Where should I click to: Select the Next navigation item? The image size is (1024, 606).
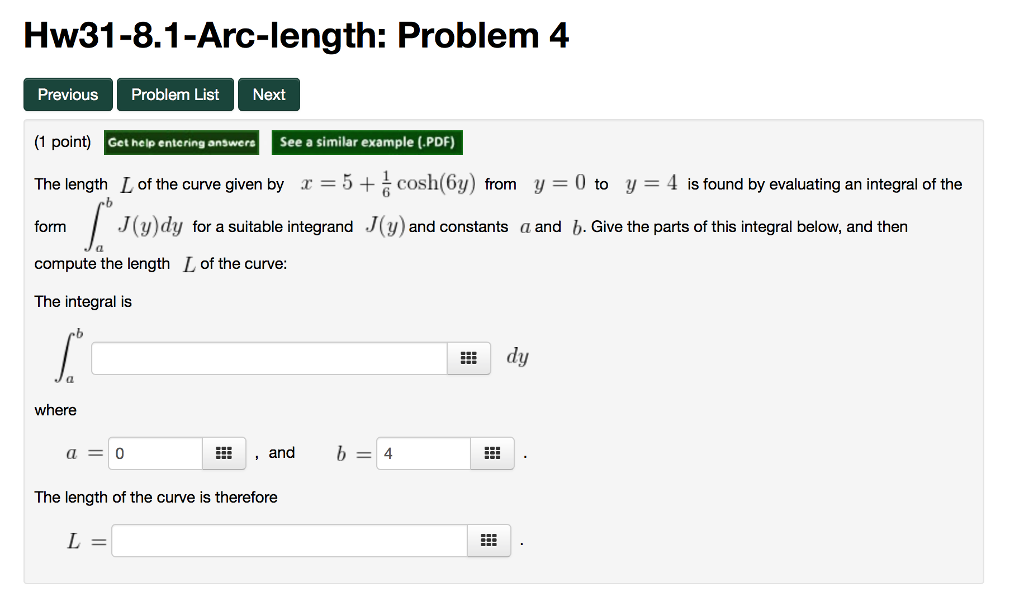click(268, 94)
